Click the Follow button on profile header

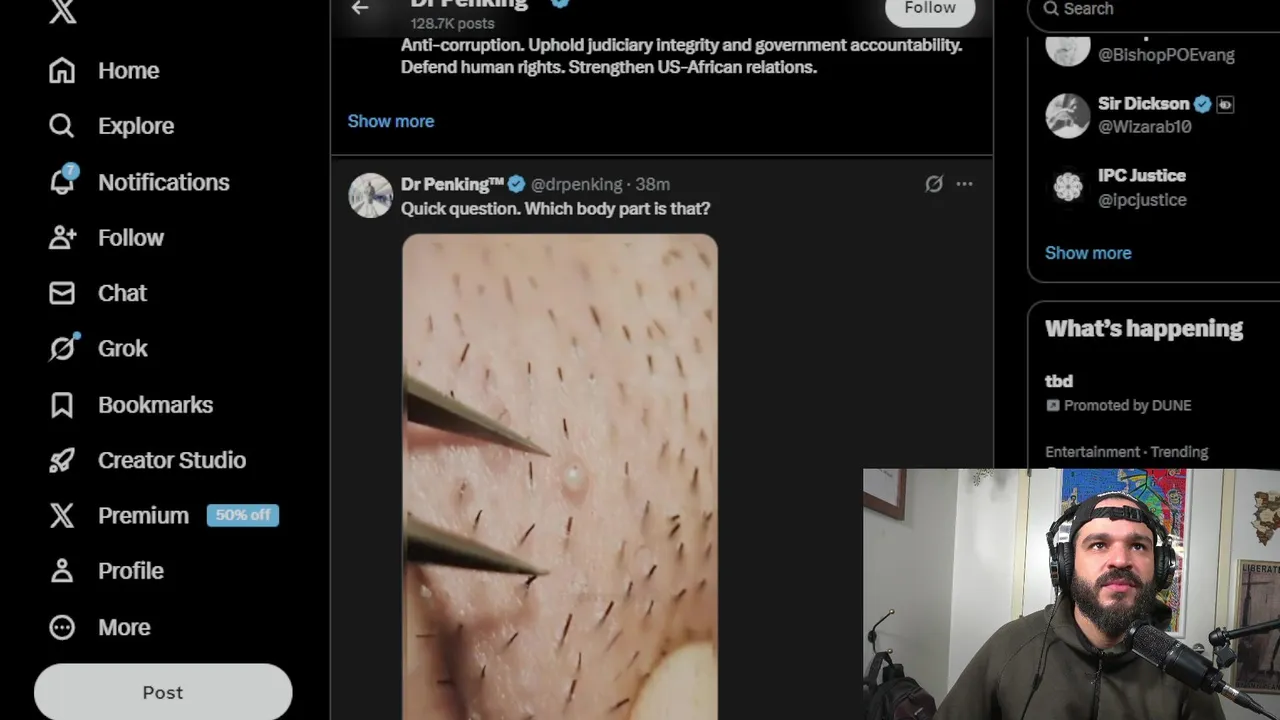(930, 8)
